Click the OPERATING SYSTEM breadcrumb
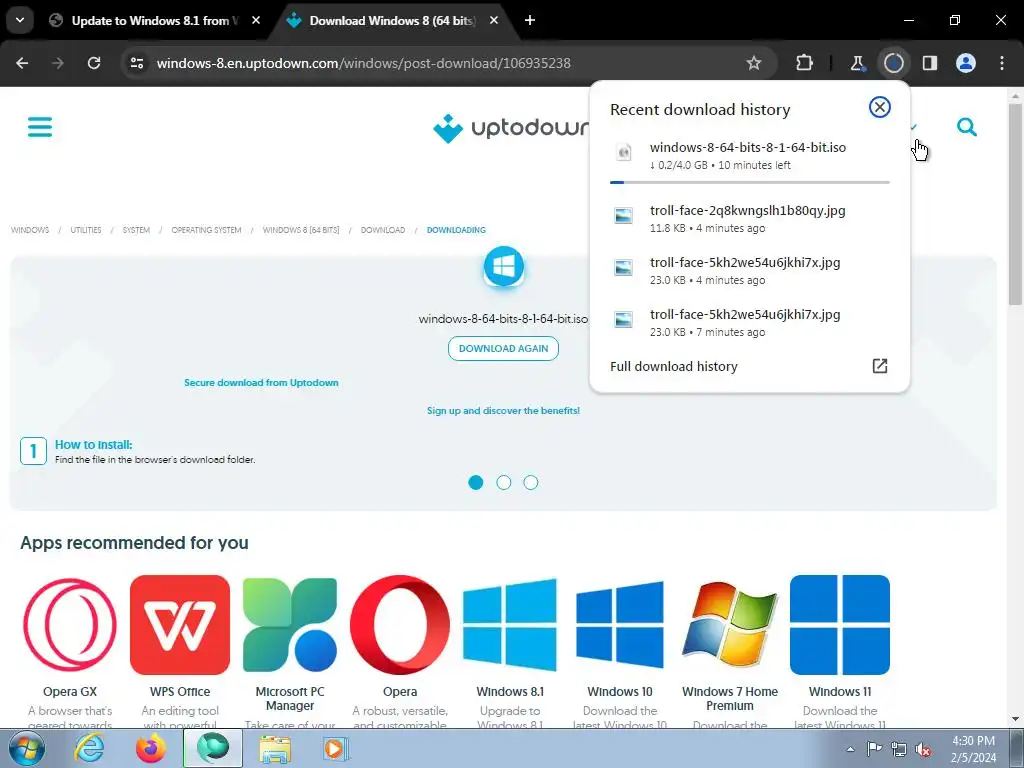Screen dimensions: 1024x768 (206, 230)
